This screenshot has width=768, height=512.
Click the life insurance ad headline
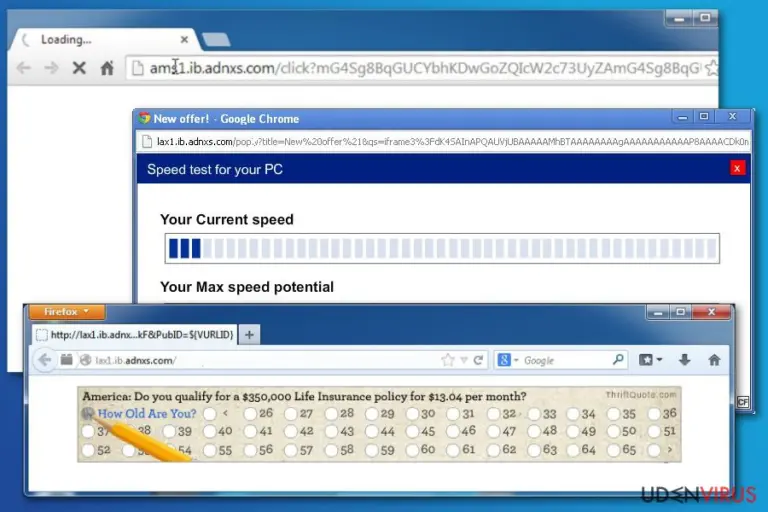304,396
